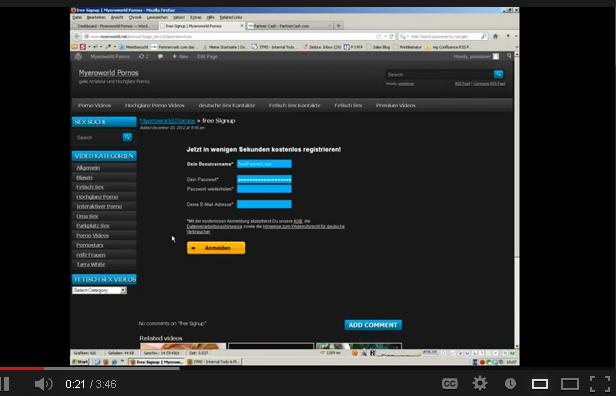Click the admin bar search magnifier icon
Image resolution: width=616 pixels, height=396 pixels.
pos(509,56)
